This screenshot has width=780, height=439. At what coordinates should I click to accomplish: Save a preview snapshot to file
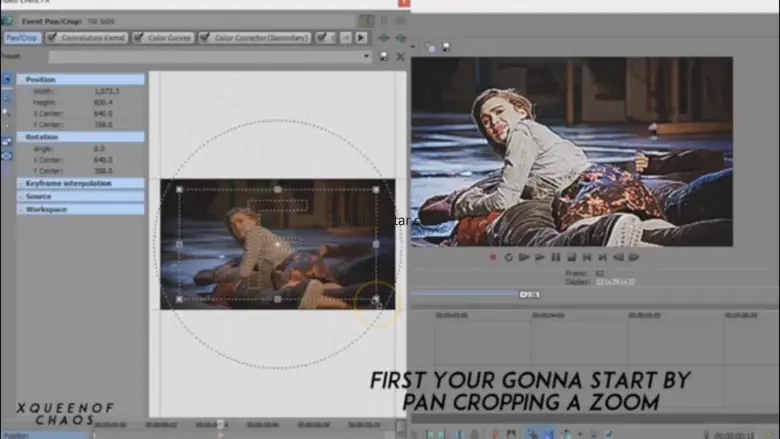446,47
